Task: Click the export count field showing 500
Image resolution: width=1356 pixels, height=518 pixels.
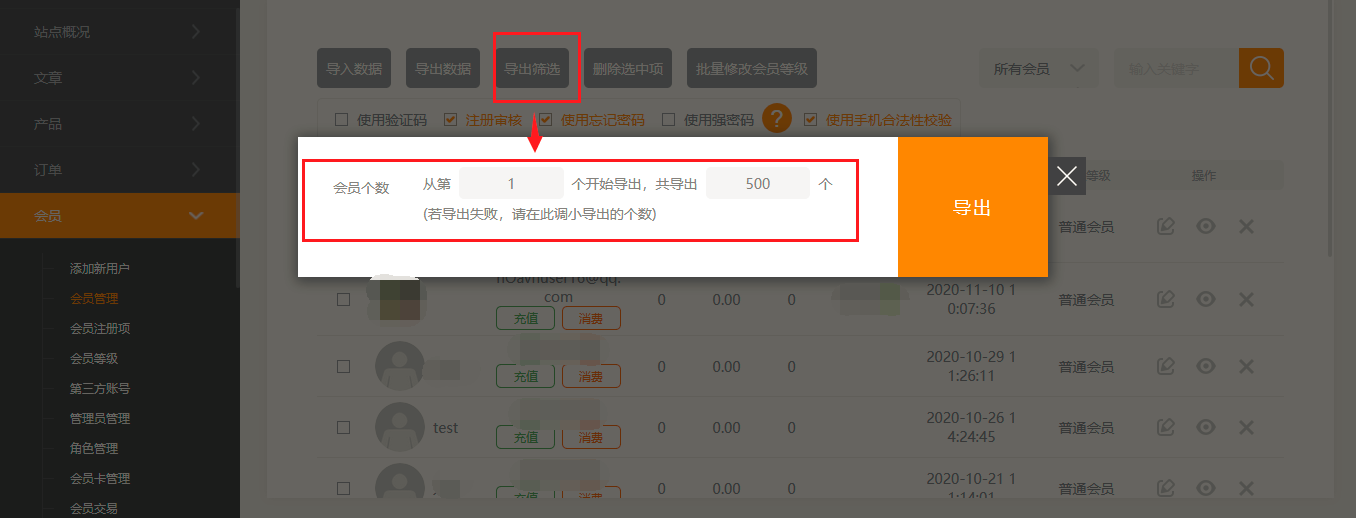Action: 758,183
